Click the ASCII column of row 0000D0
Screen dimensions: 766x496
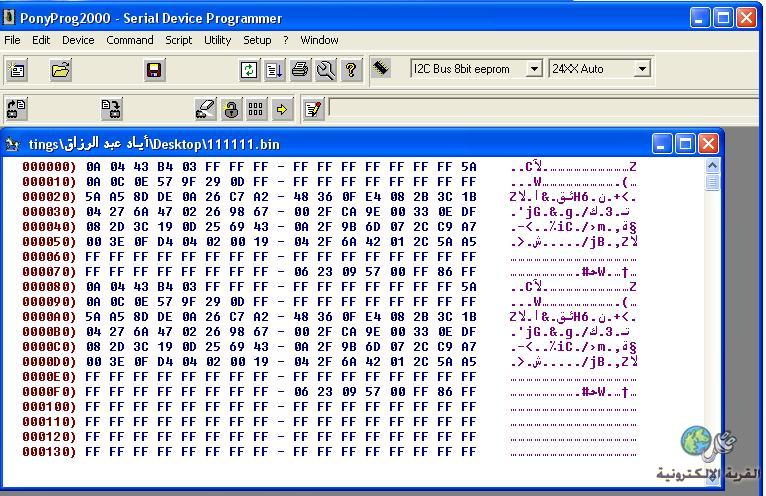tap(574, 362)
